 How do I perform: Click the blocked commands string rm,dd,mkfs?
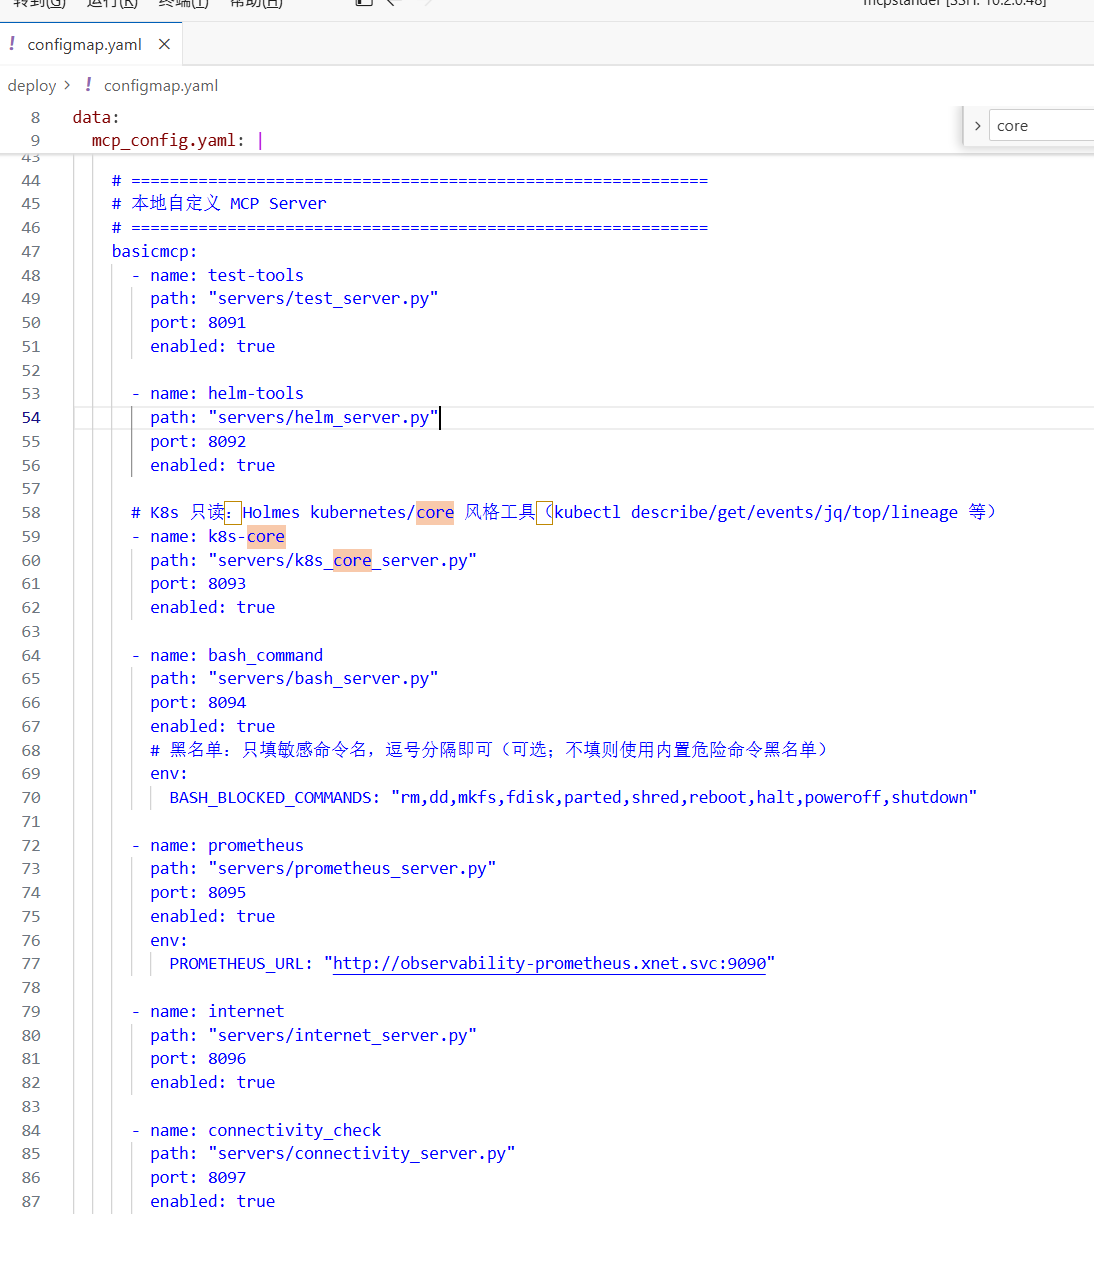(684, 797)
